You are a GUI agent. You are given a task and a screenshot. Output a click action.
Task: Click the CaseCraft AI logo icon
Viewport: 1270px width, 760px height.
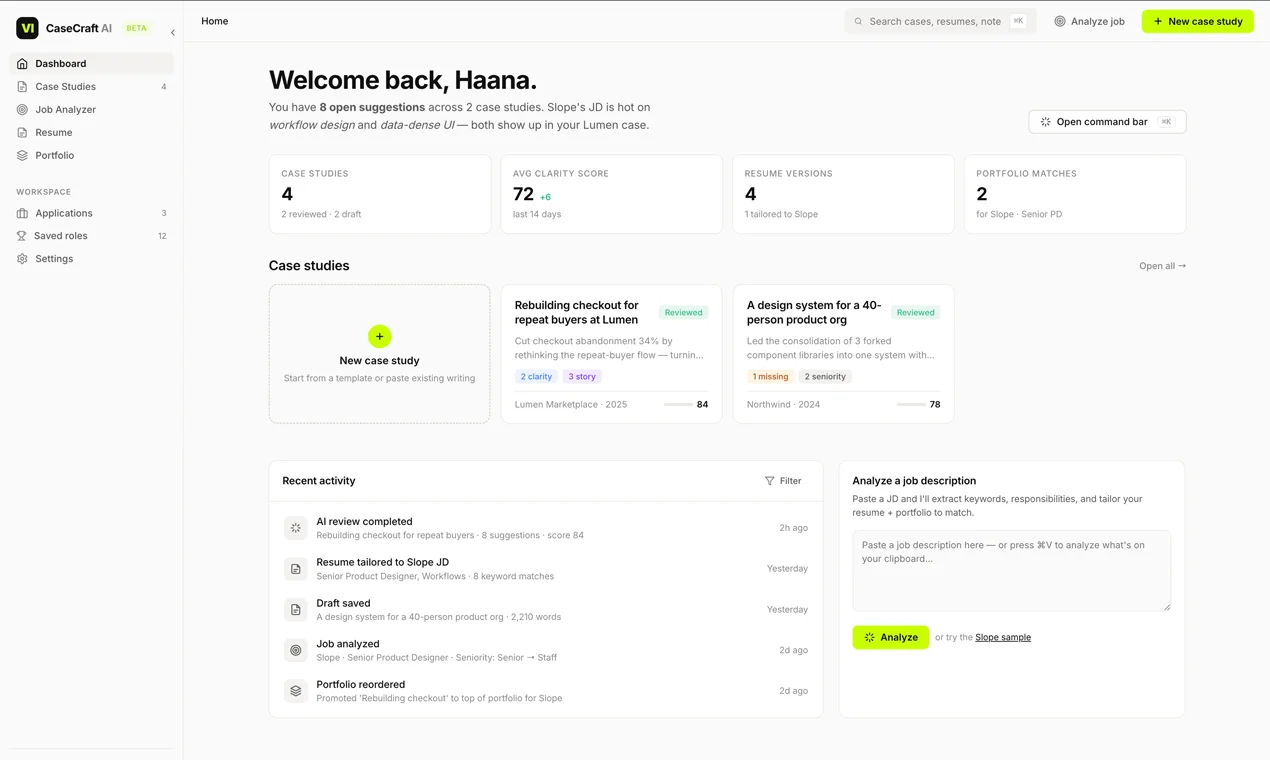(x=27, y=28)
